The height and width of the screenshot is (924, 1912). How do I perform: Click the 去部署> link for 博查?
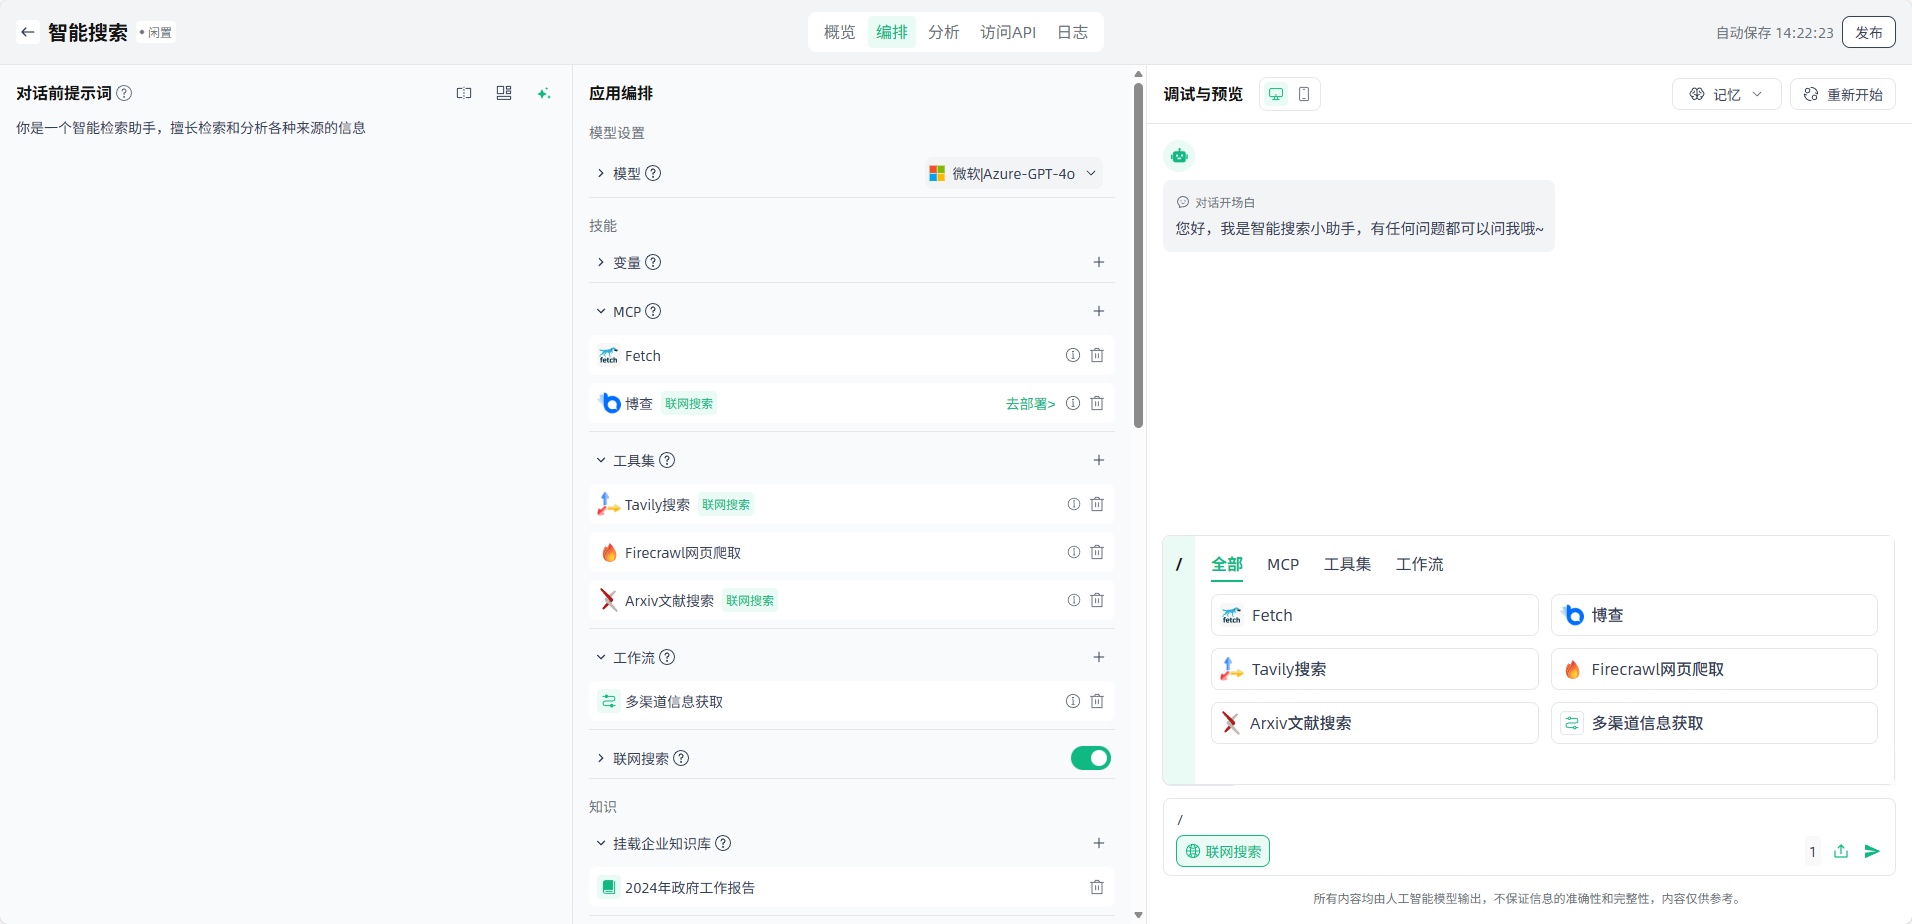[1030, 404]
